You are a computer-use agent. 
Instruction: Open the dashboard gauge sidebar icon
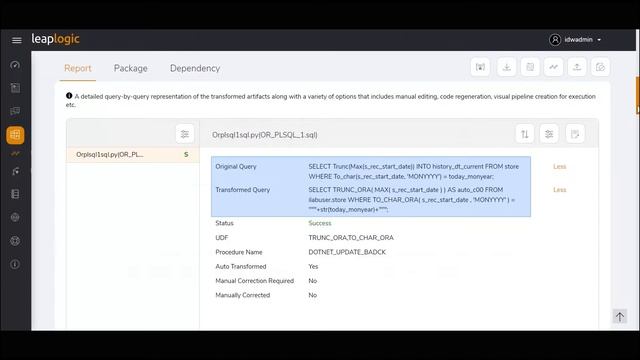[x=15, y=65]
